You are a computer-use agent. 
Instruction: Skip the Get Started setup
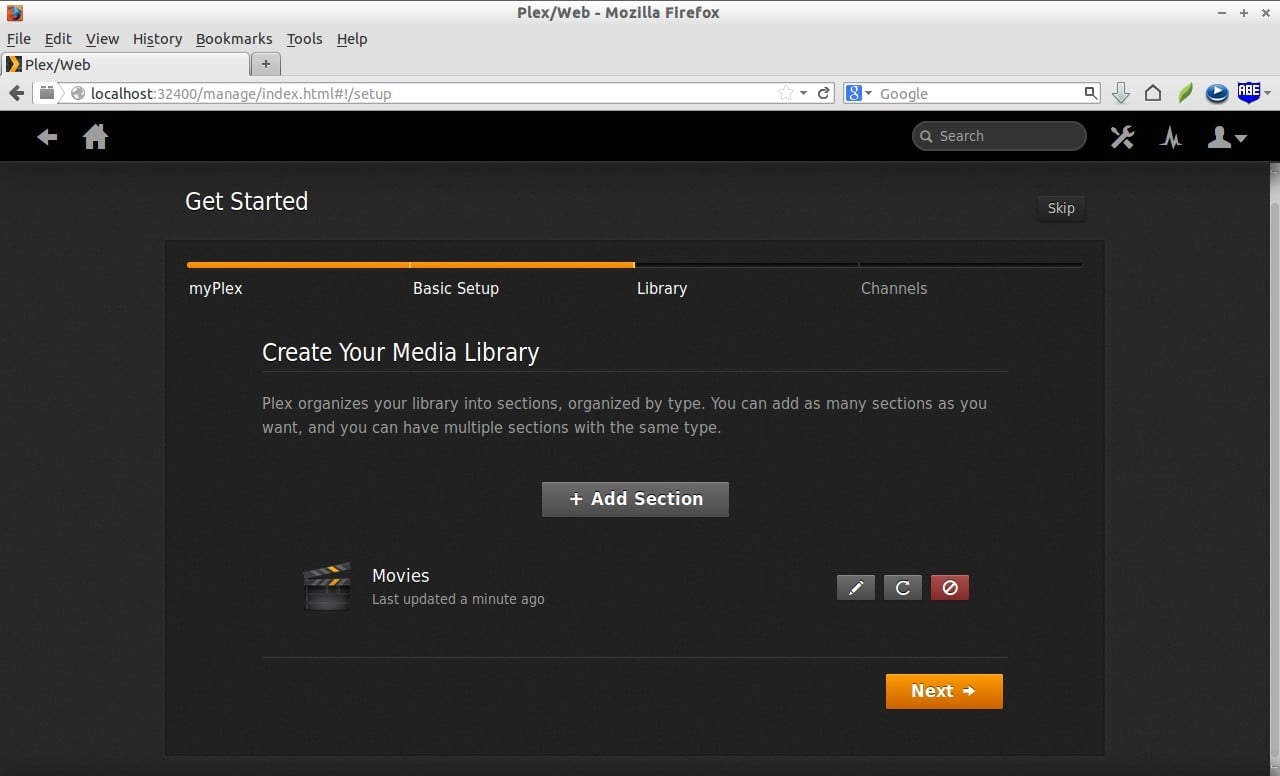coord(1061,208)
